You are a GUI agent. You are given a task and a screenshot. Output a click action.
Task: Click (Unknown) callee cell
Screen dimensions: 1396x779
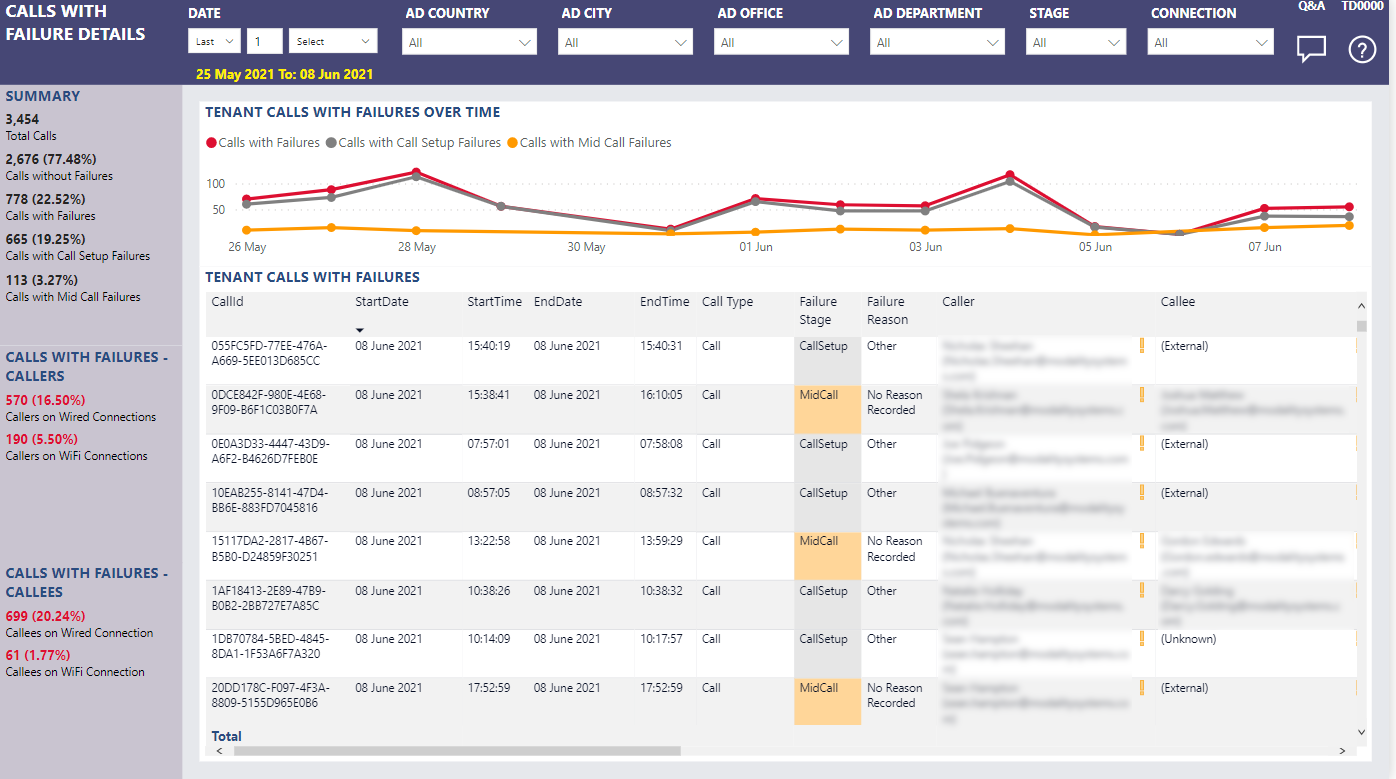point(1188,639)
